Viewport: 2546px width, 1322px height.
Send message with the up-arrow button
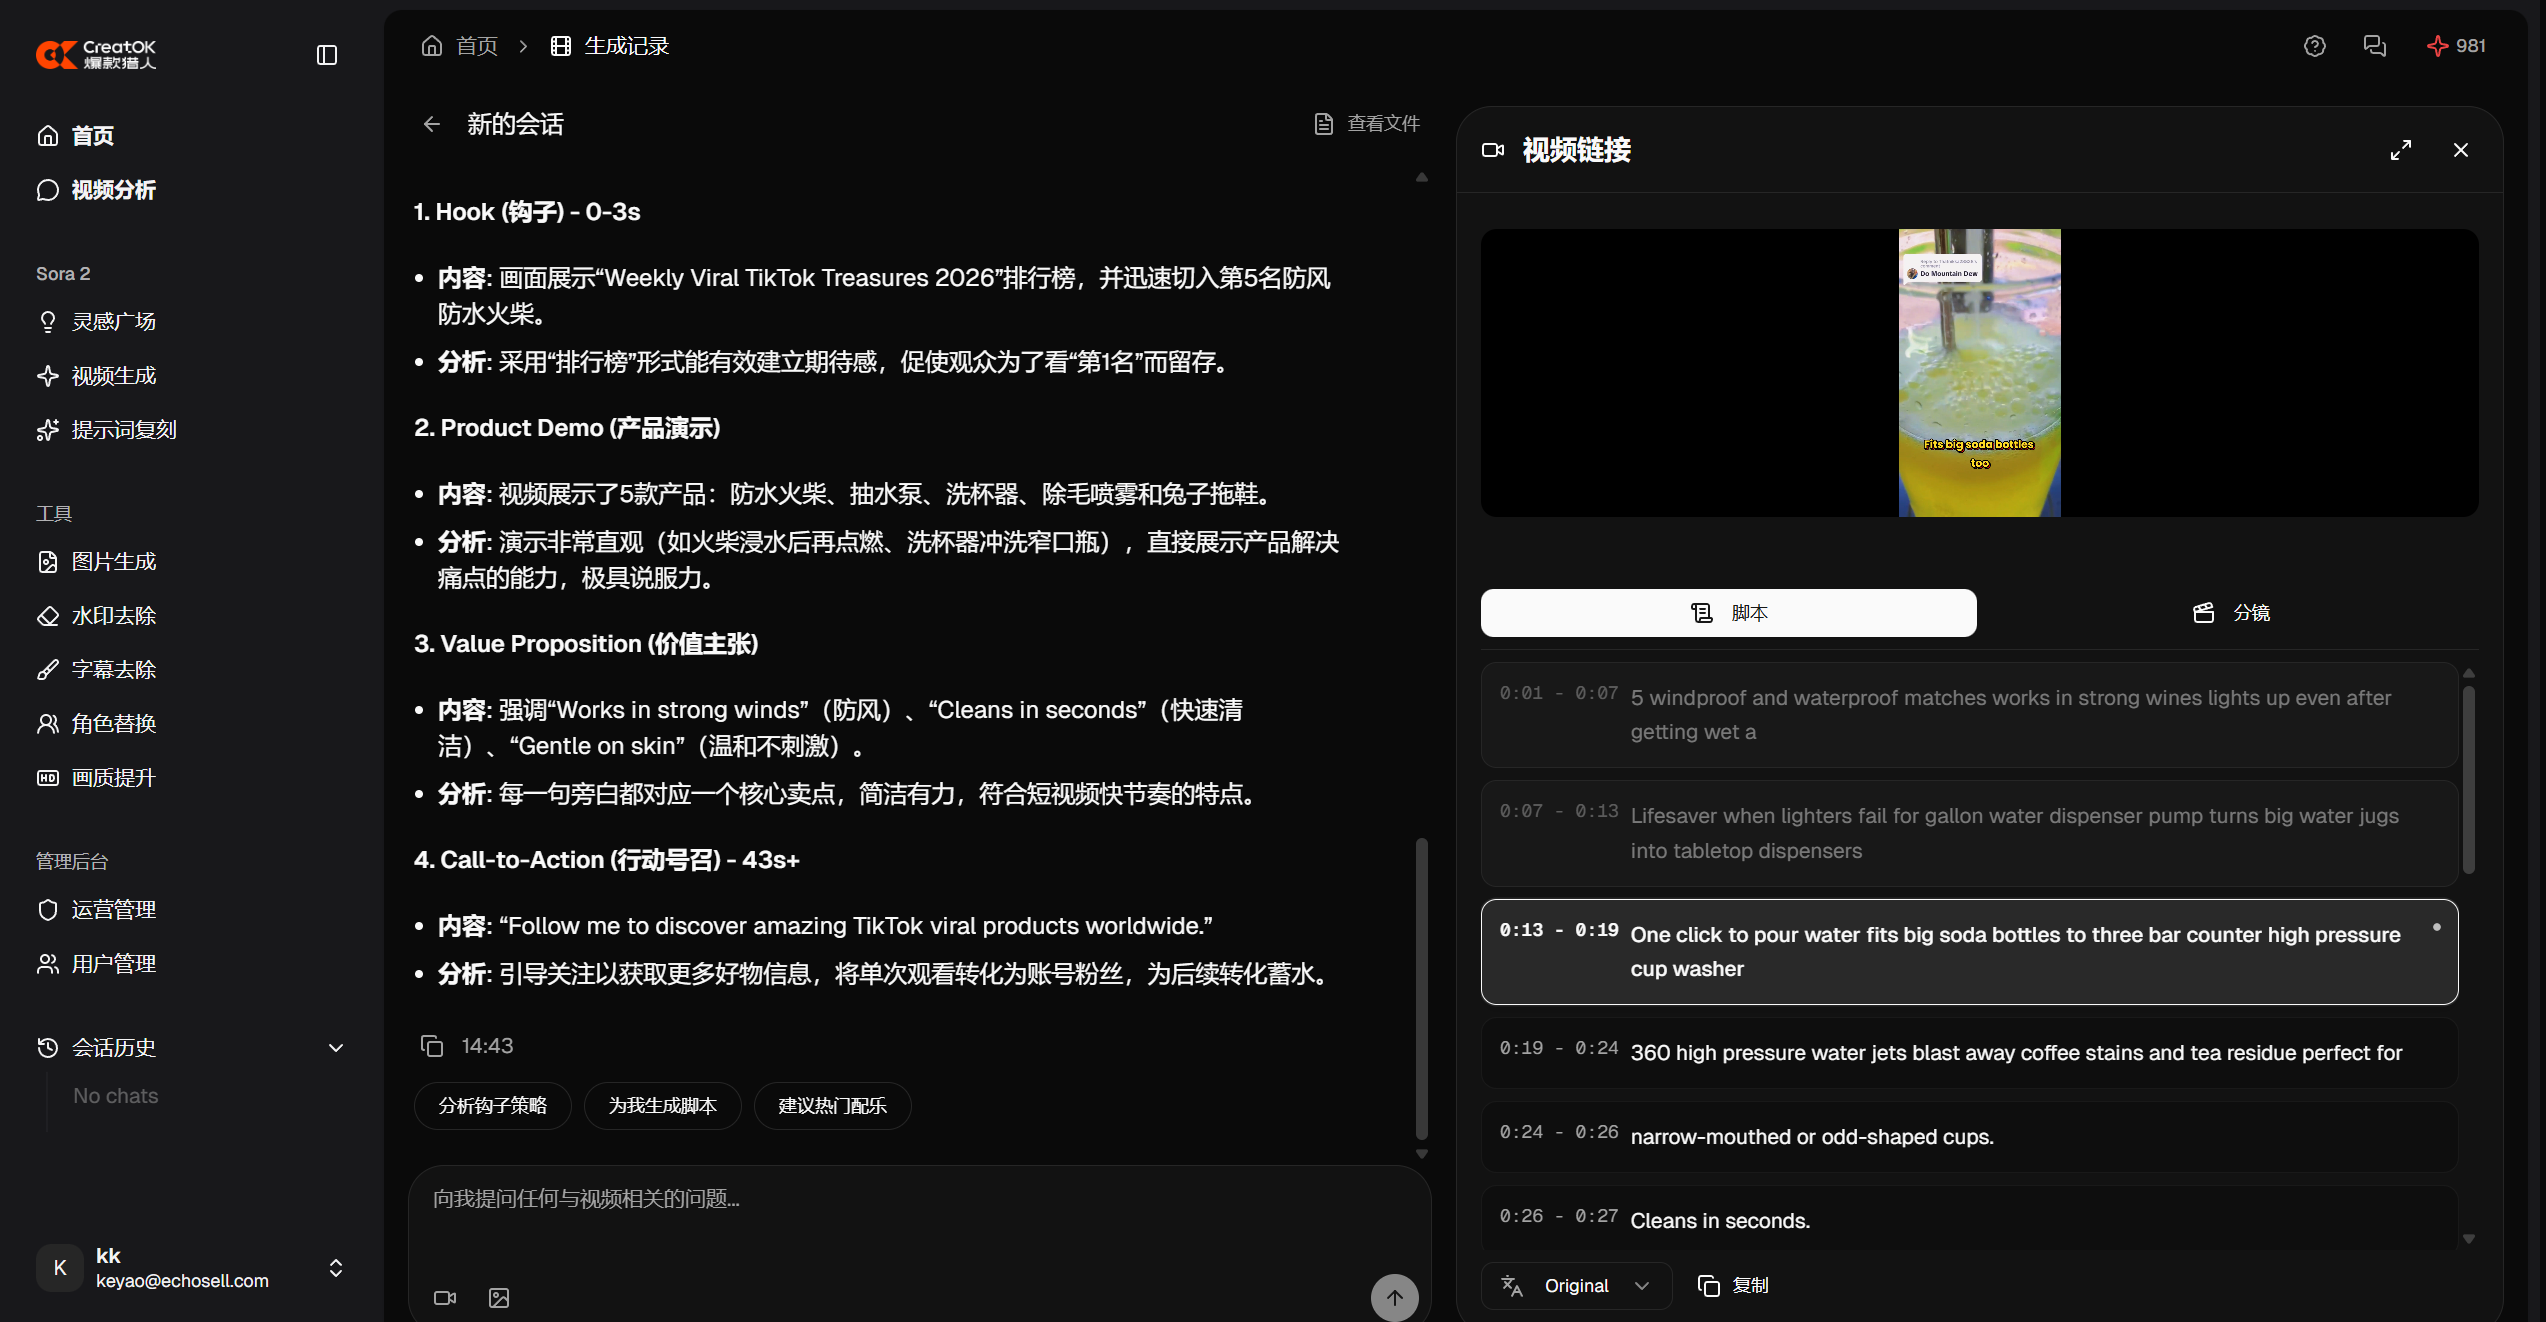pos(1395,1298)
